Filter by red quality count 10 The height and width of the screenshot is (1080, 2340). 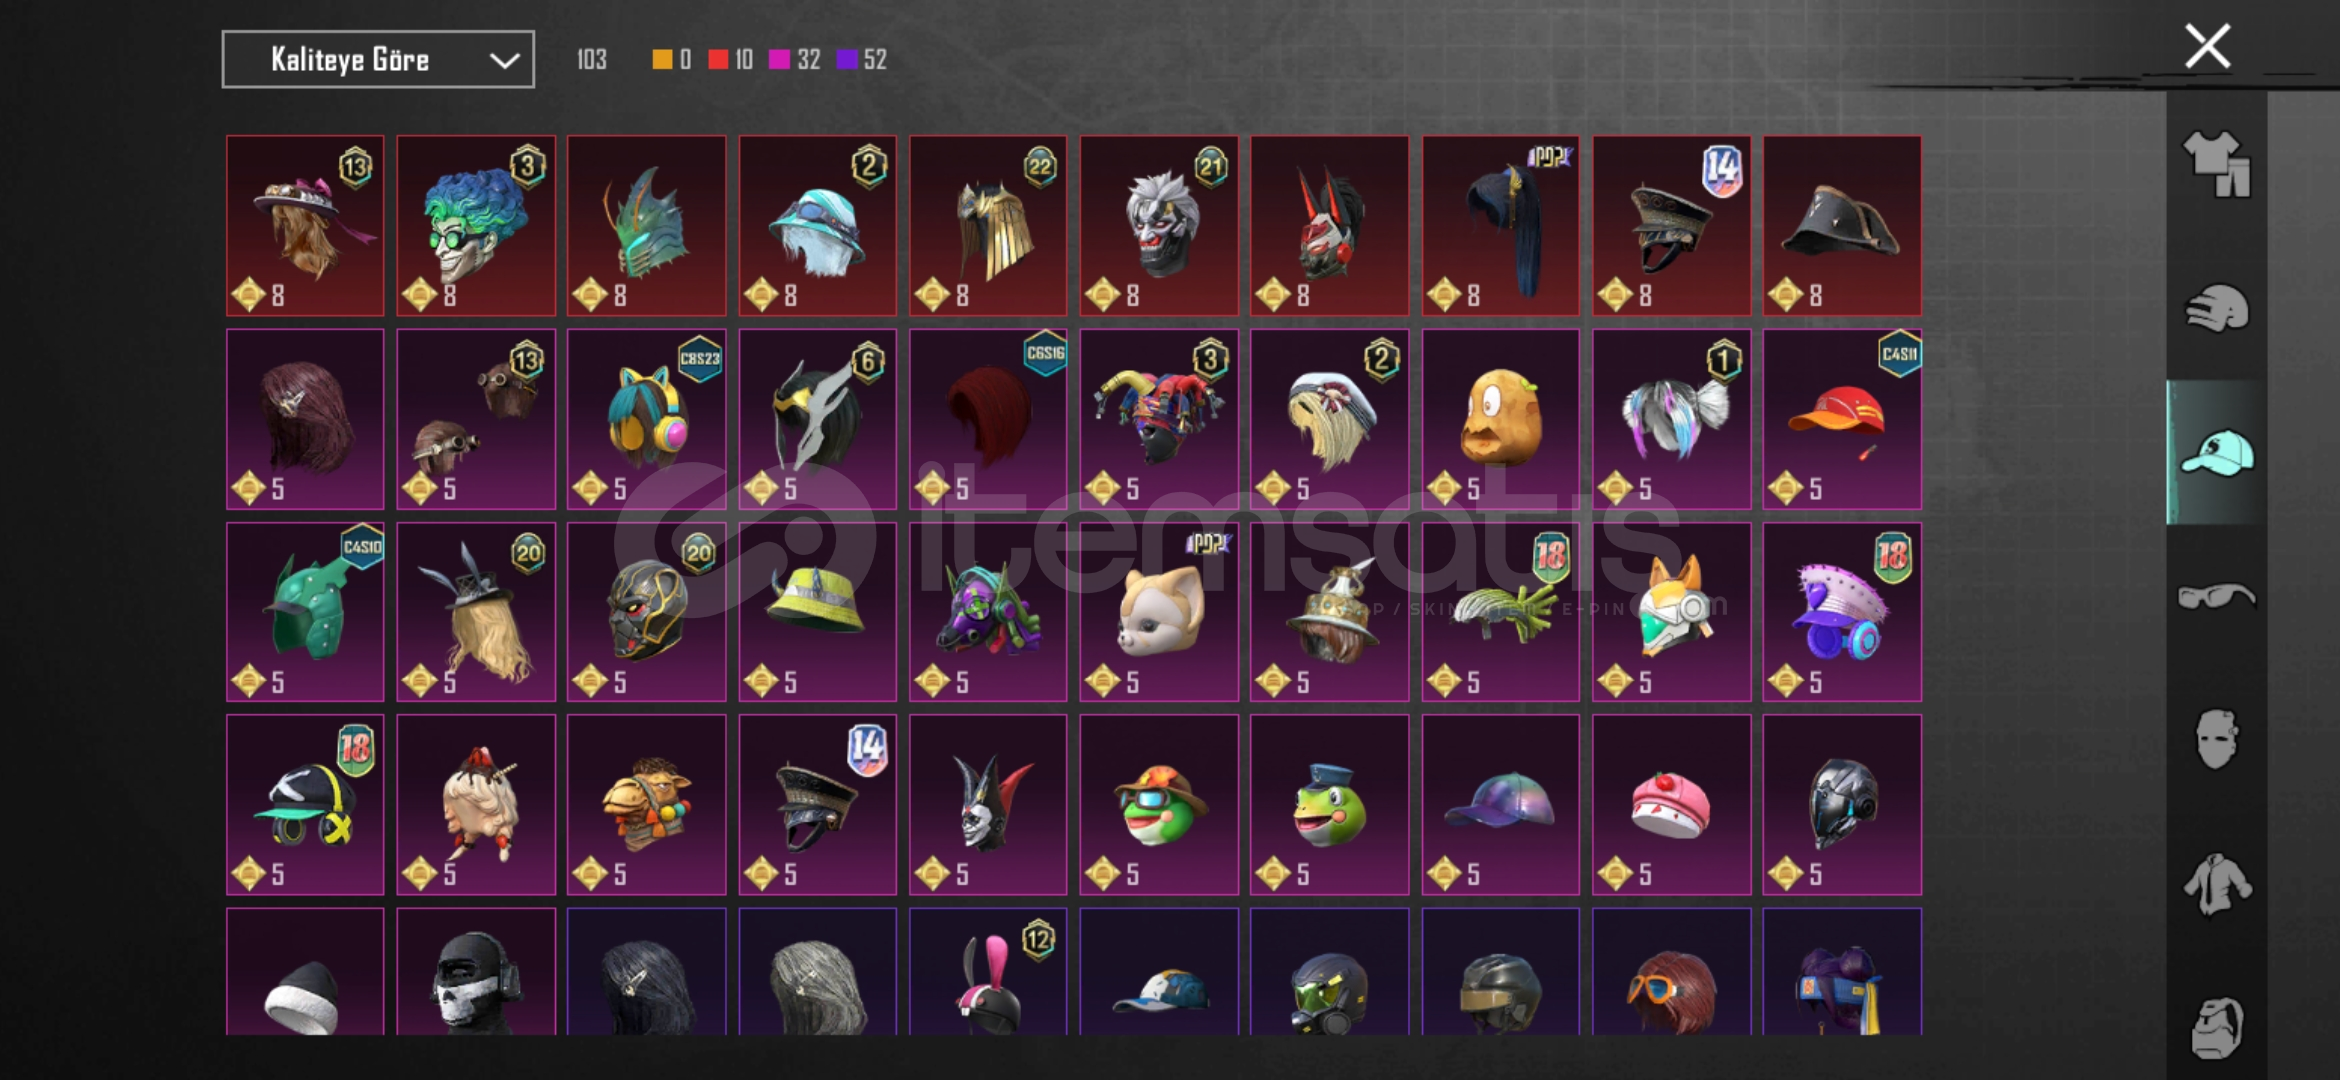731,60
